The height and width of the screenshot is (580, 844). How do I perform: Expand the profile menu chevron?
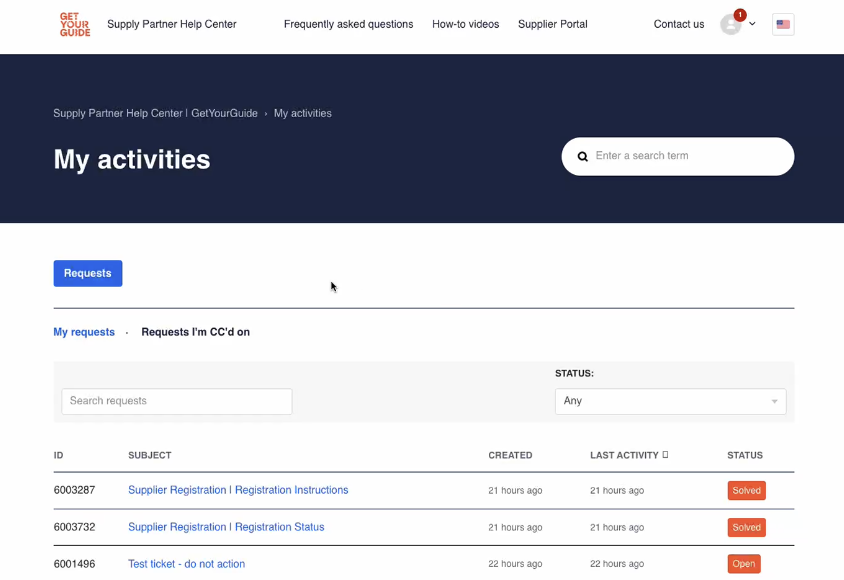pos(752,24)
